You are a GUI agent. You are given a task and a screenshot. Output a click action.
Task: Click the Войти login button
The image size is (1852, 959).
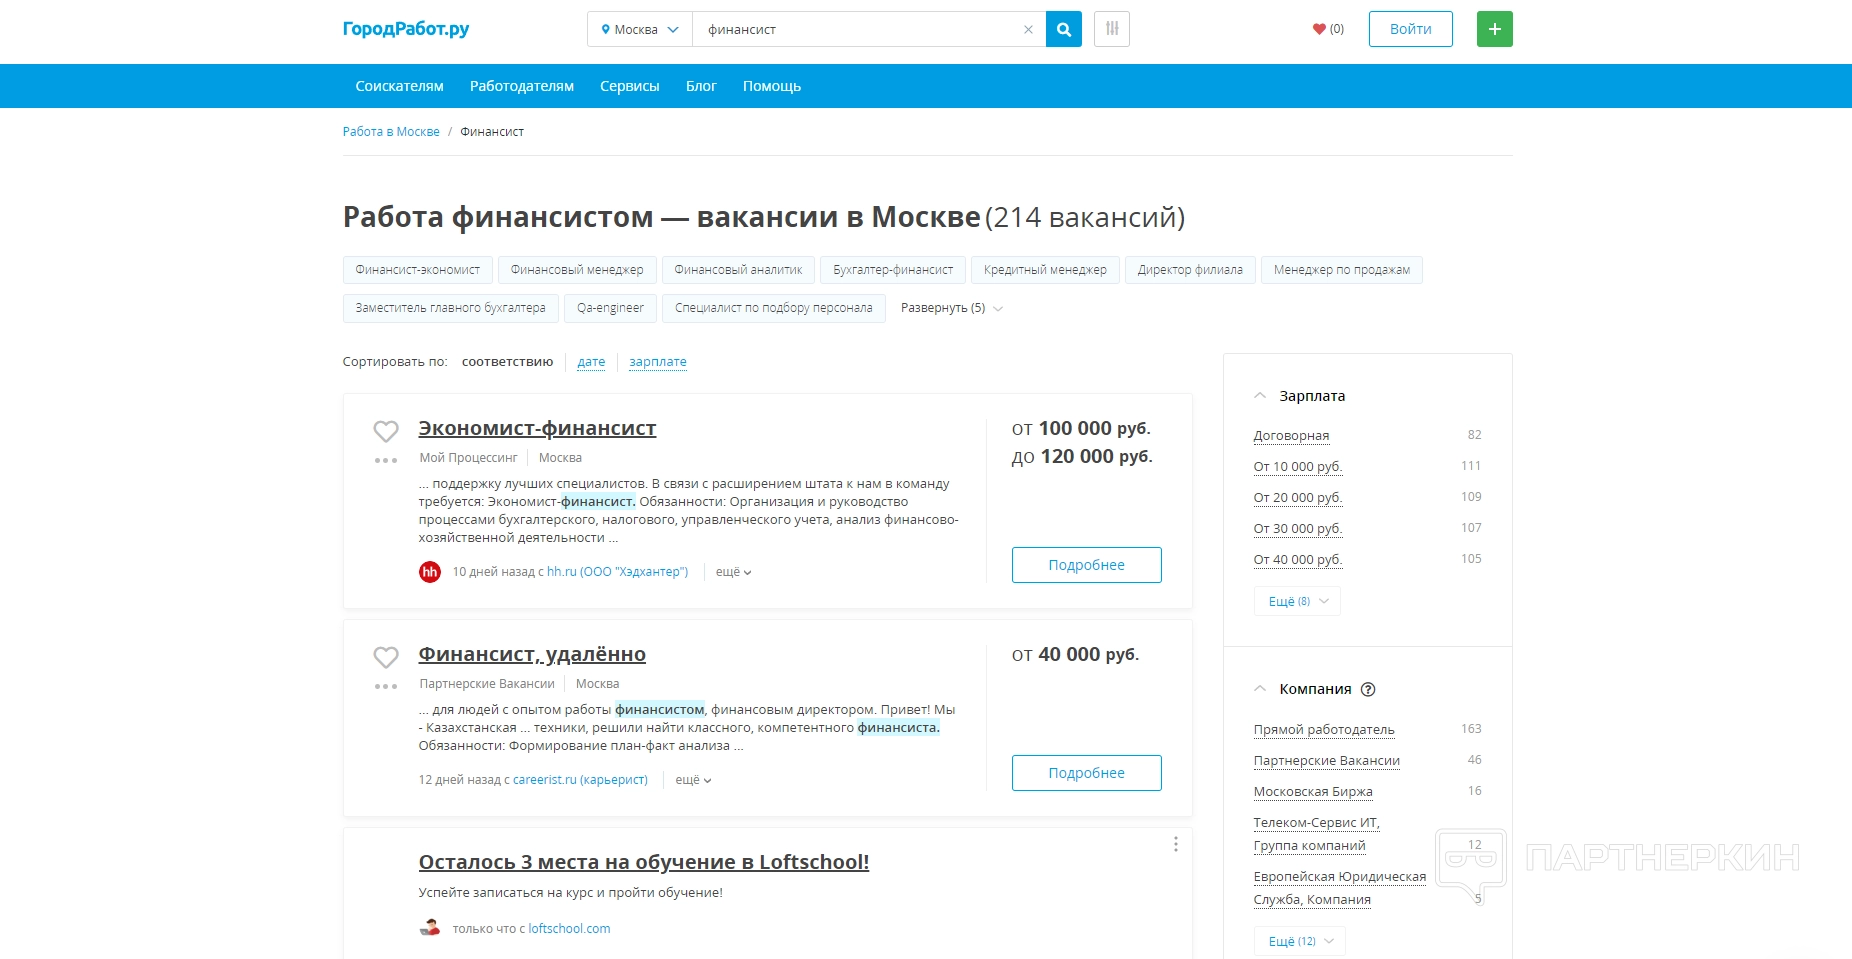(x=1410, y=30)
